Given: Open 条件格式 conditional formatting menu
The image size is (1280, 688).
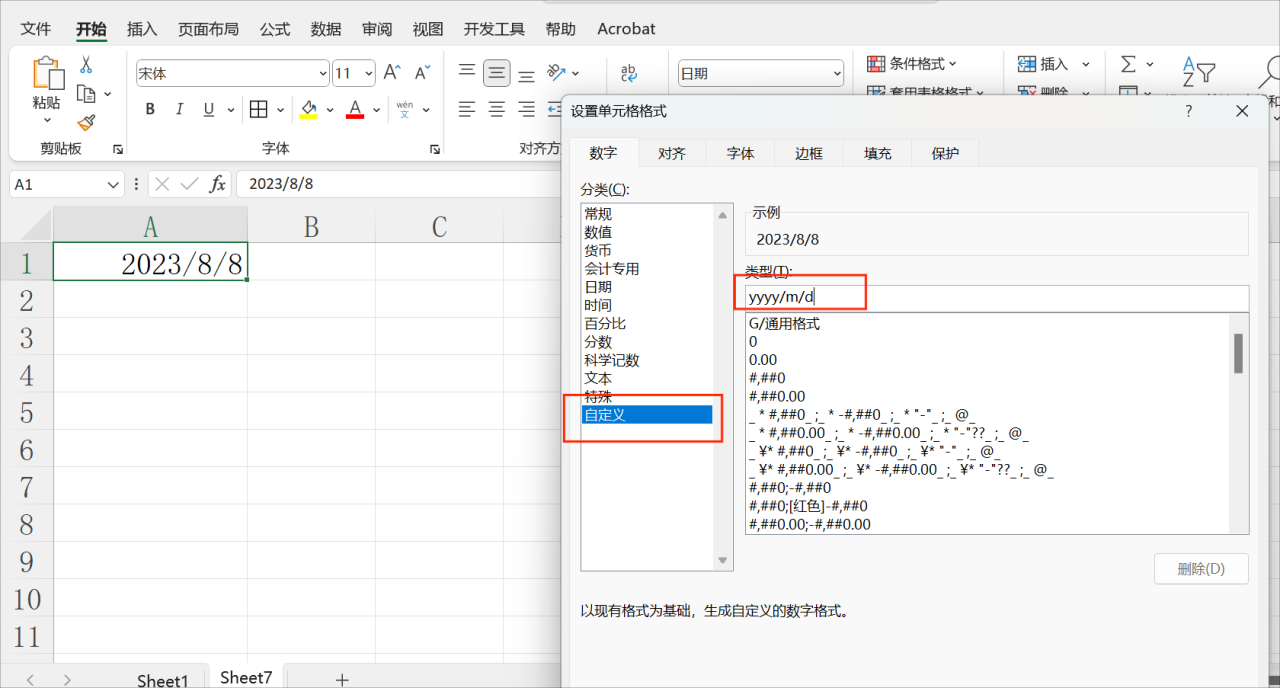Looking at the screenshot, I should click(x=911, y=64).
